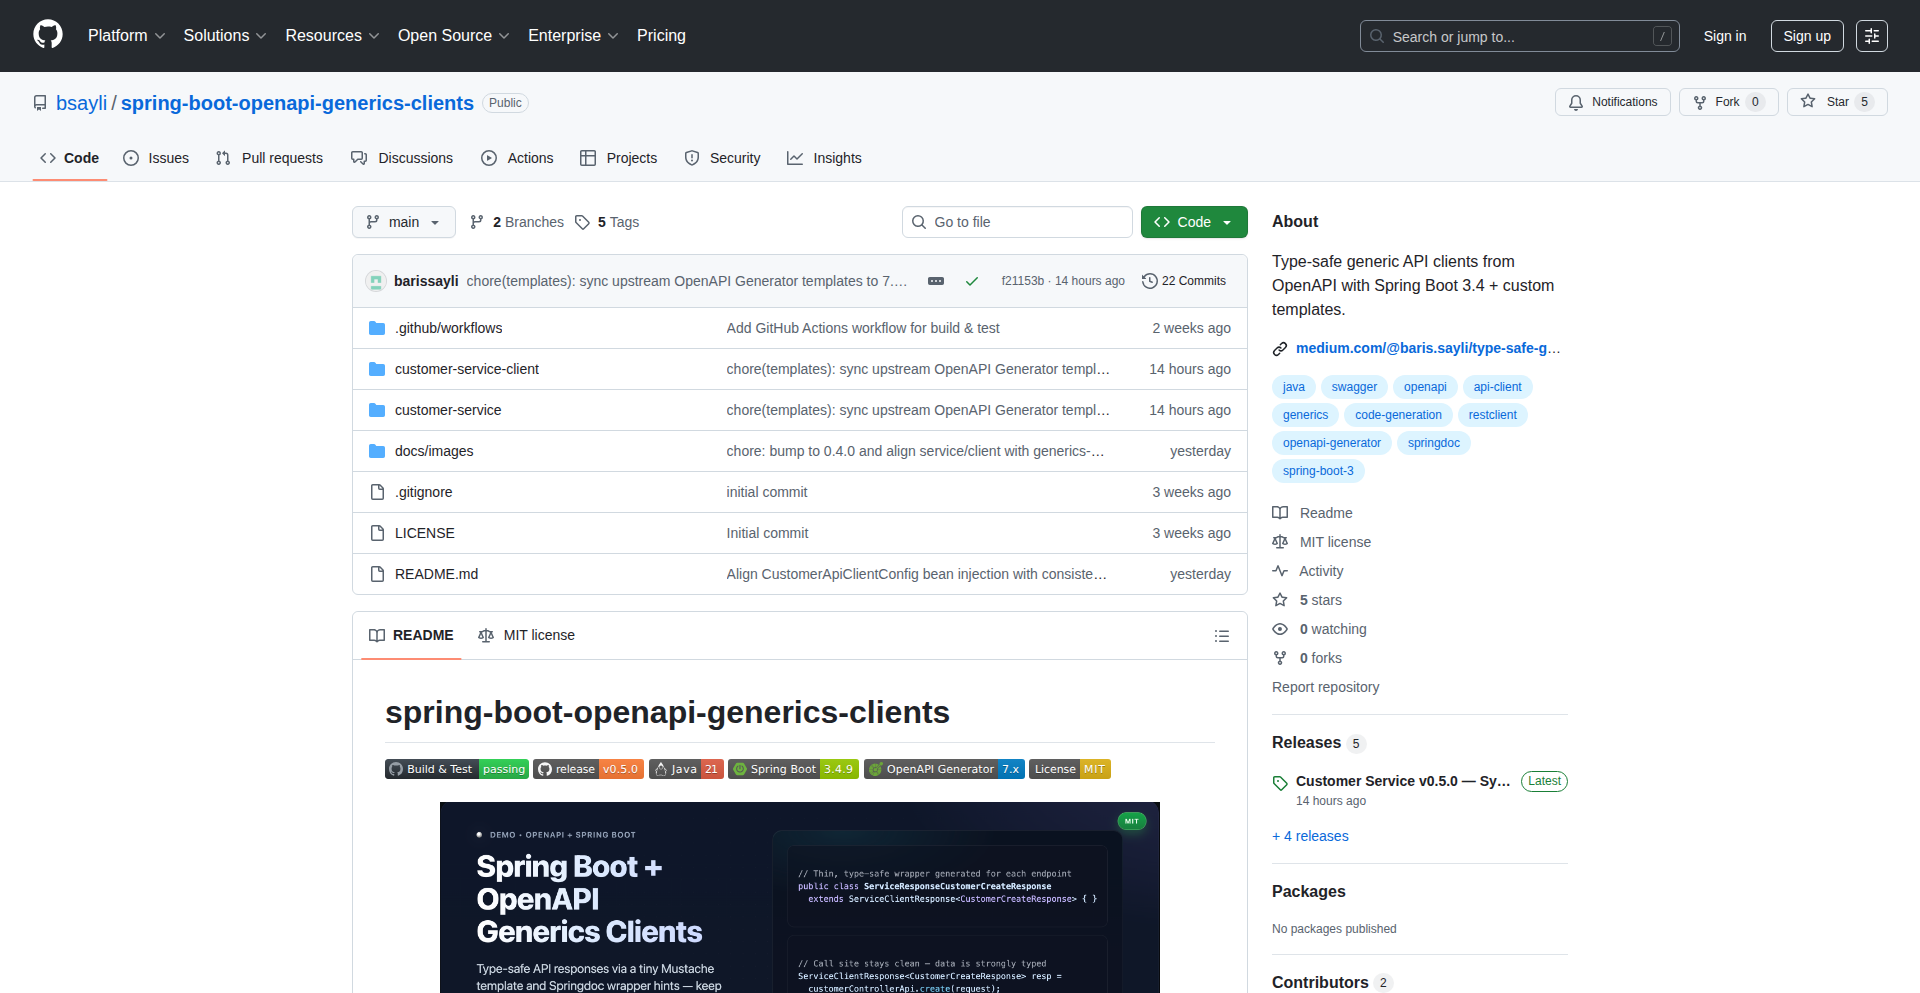Click the 'Add GitHub Actions workflow' commit message
Screen dimensions: 1920x993
tap(863, 328)
